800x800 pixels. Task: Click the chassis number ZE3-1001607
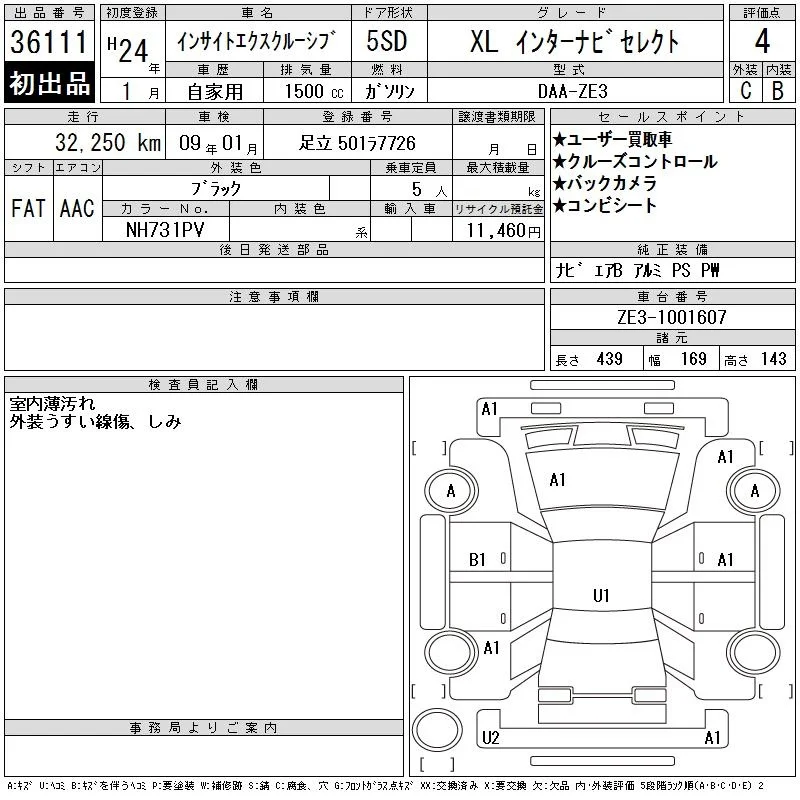coord(672,317)
